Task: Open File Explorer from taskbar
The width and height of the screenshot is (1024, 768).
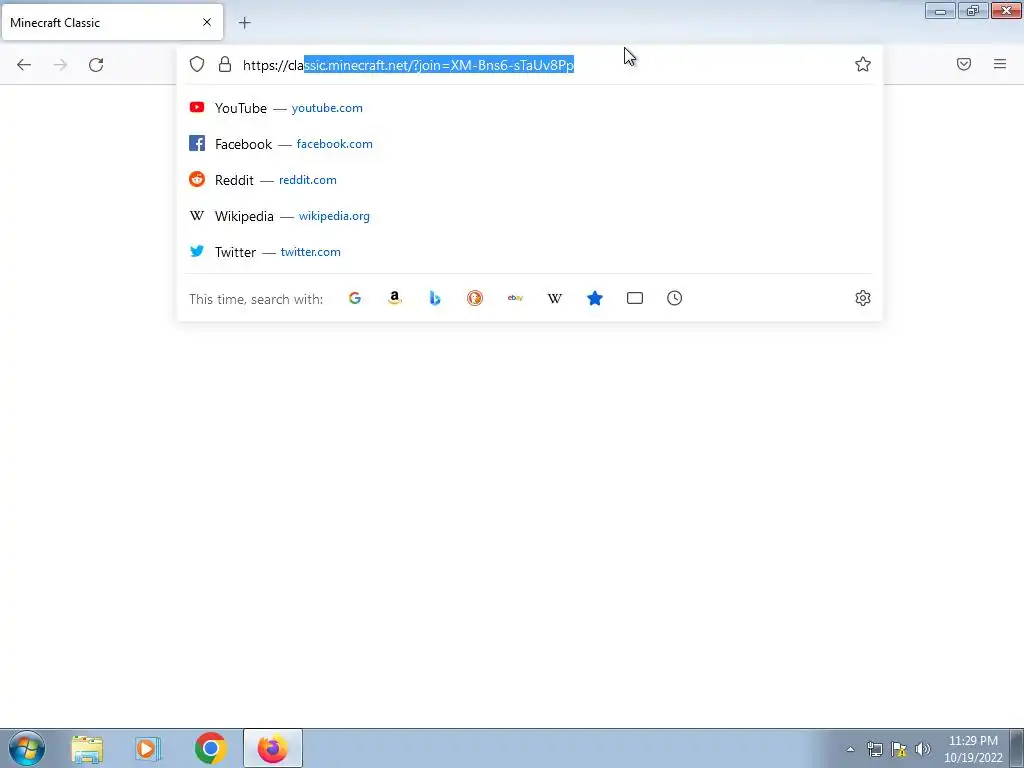Action: (87, 749)
